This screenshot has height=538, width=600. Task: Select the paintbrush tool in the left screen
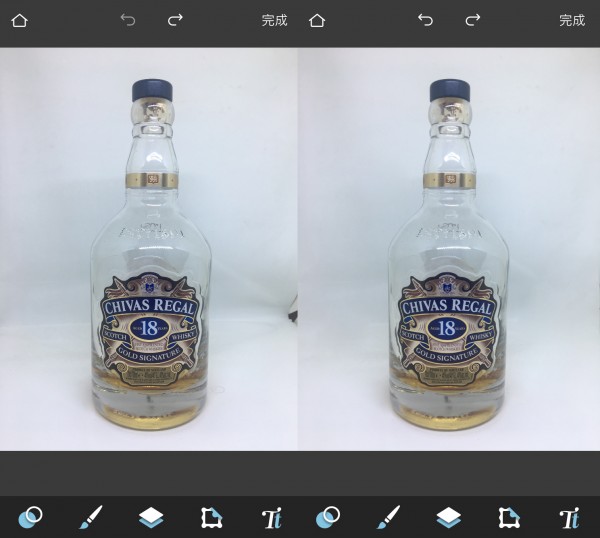pos(90,517)
